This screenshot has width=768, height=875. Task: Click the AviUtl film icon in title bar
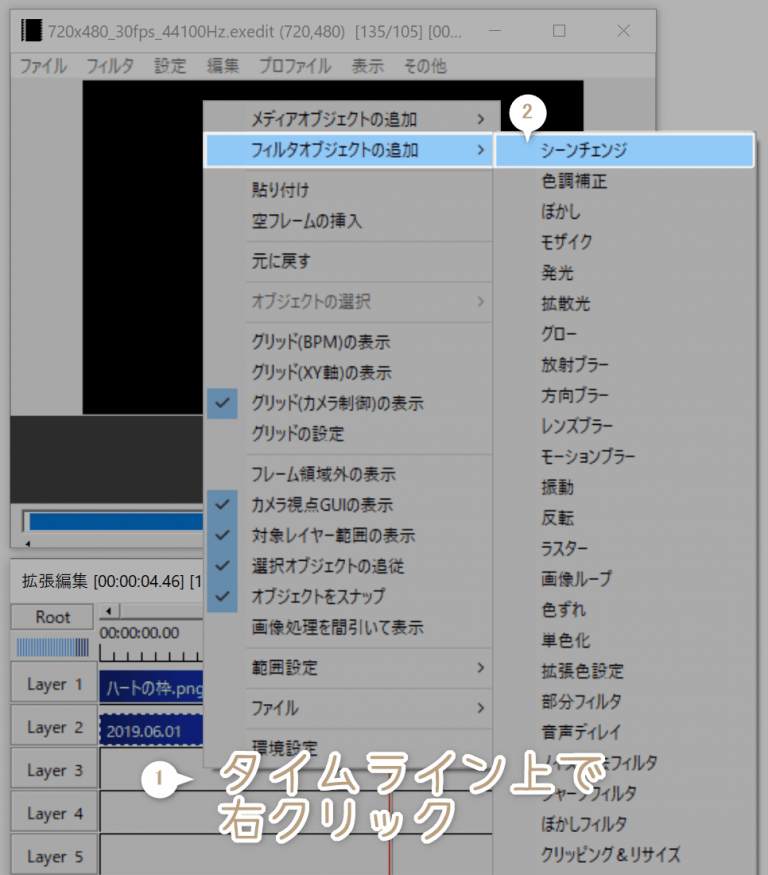click(x=31, y=30)
